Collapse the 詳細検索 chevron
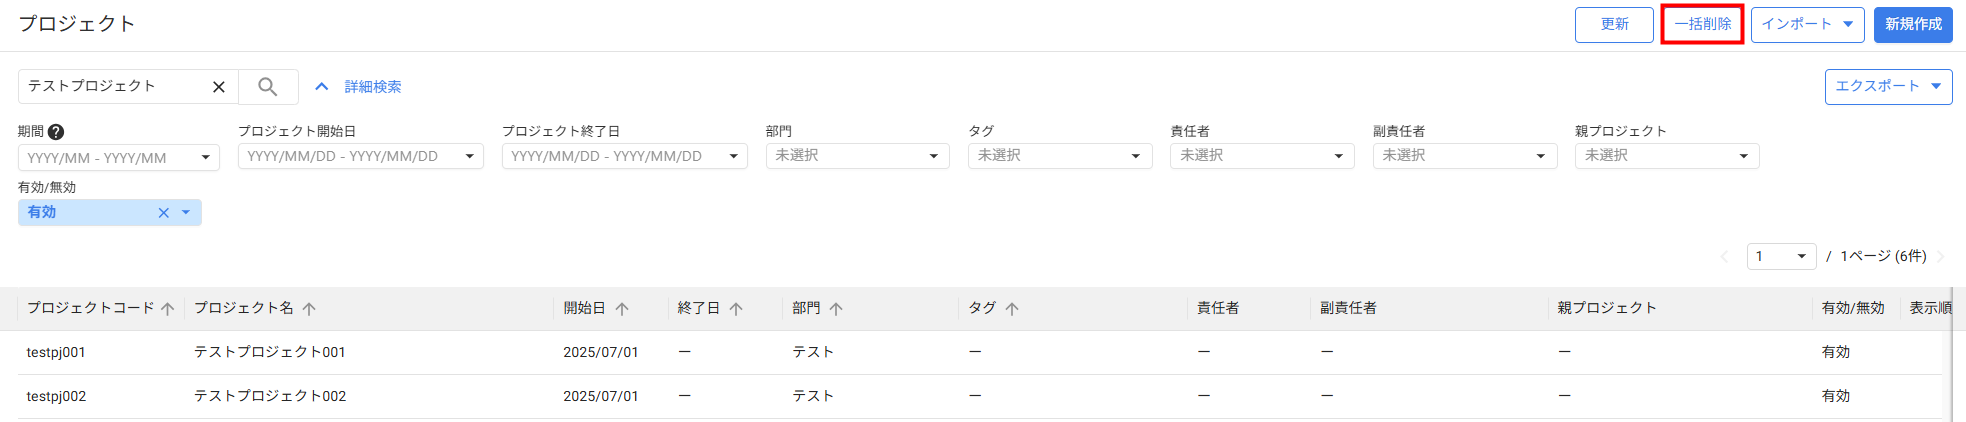1966x422 pixels. pos(322,87)
